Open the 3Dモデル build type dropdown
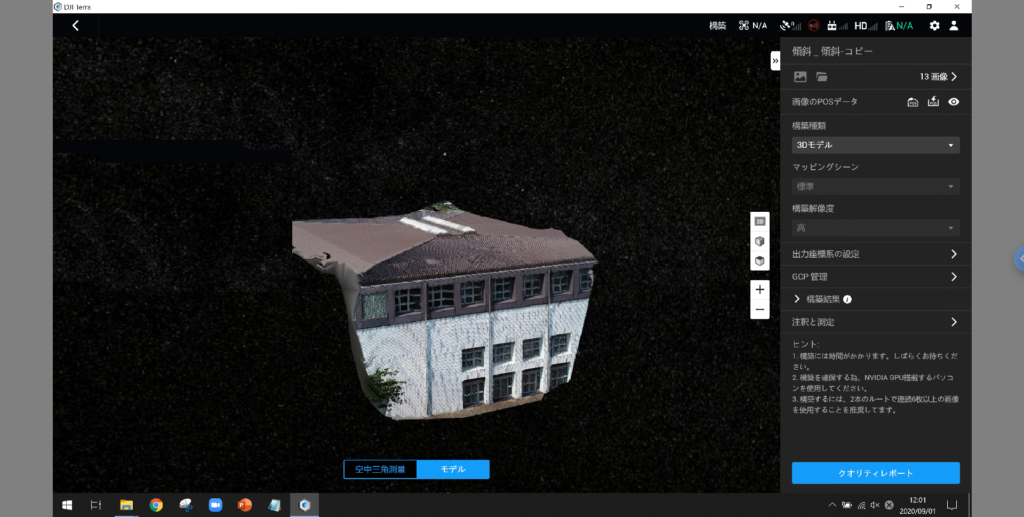 click(x=875, y=145)
